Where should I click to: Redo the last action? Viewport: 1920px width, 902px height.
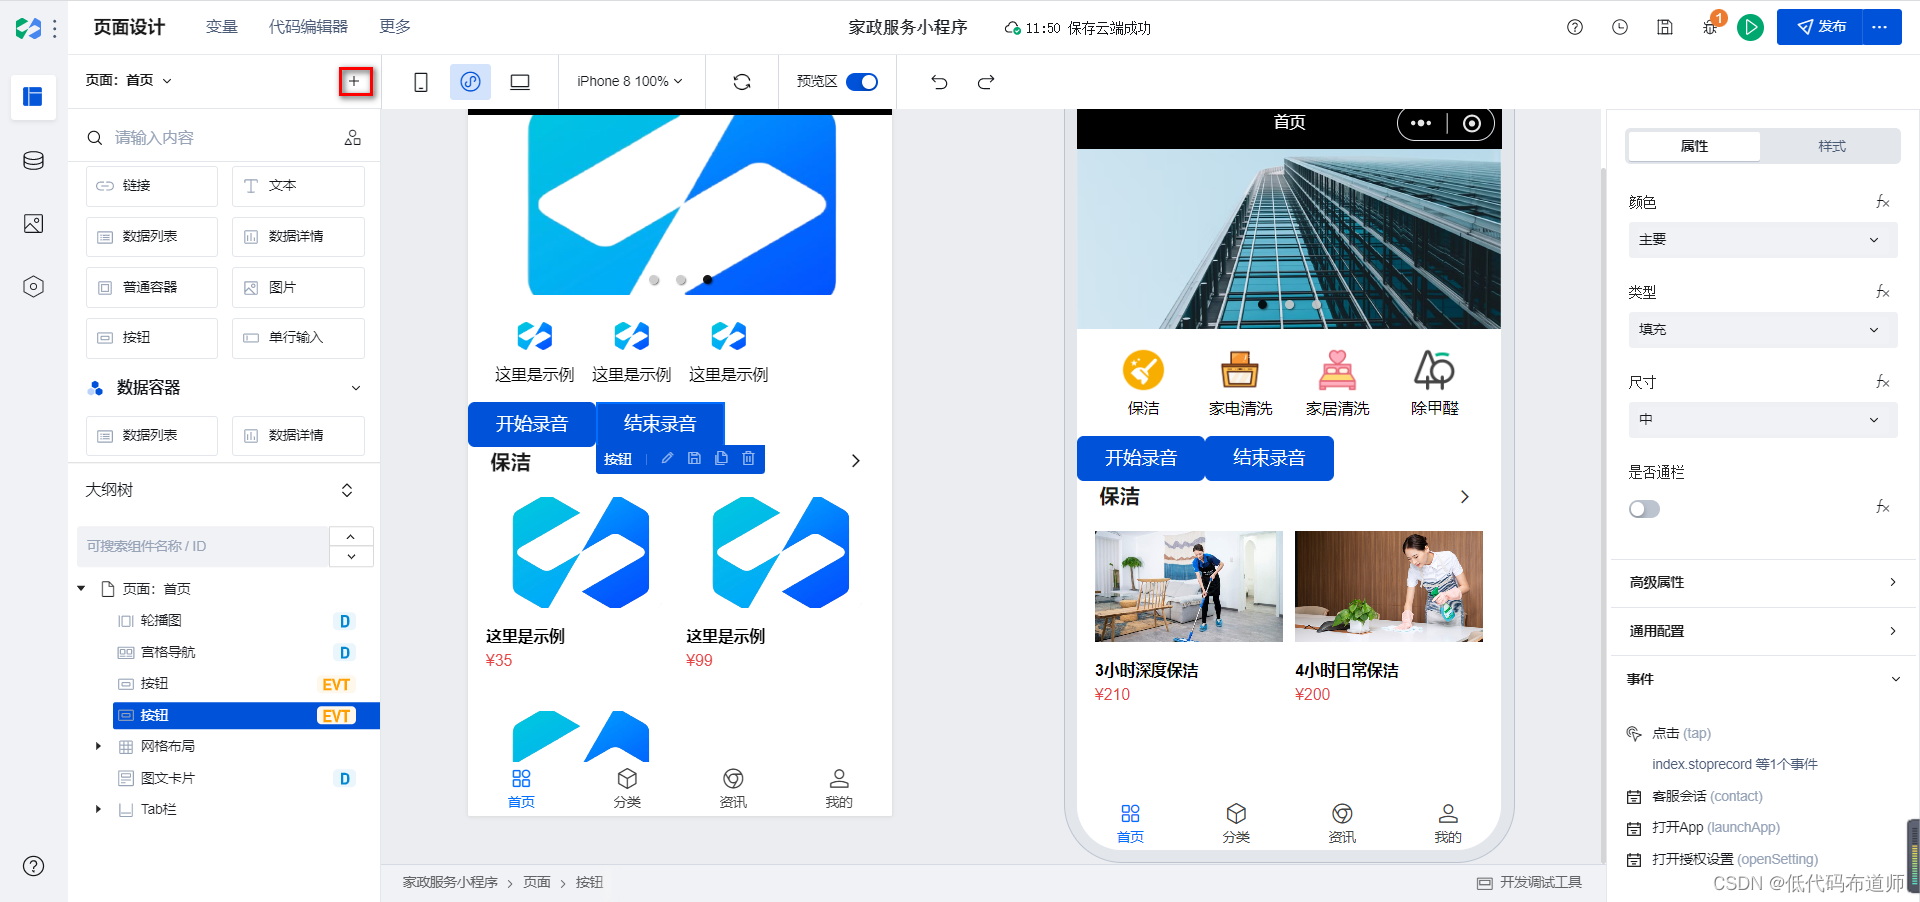coord(986,82)
